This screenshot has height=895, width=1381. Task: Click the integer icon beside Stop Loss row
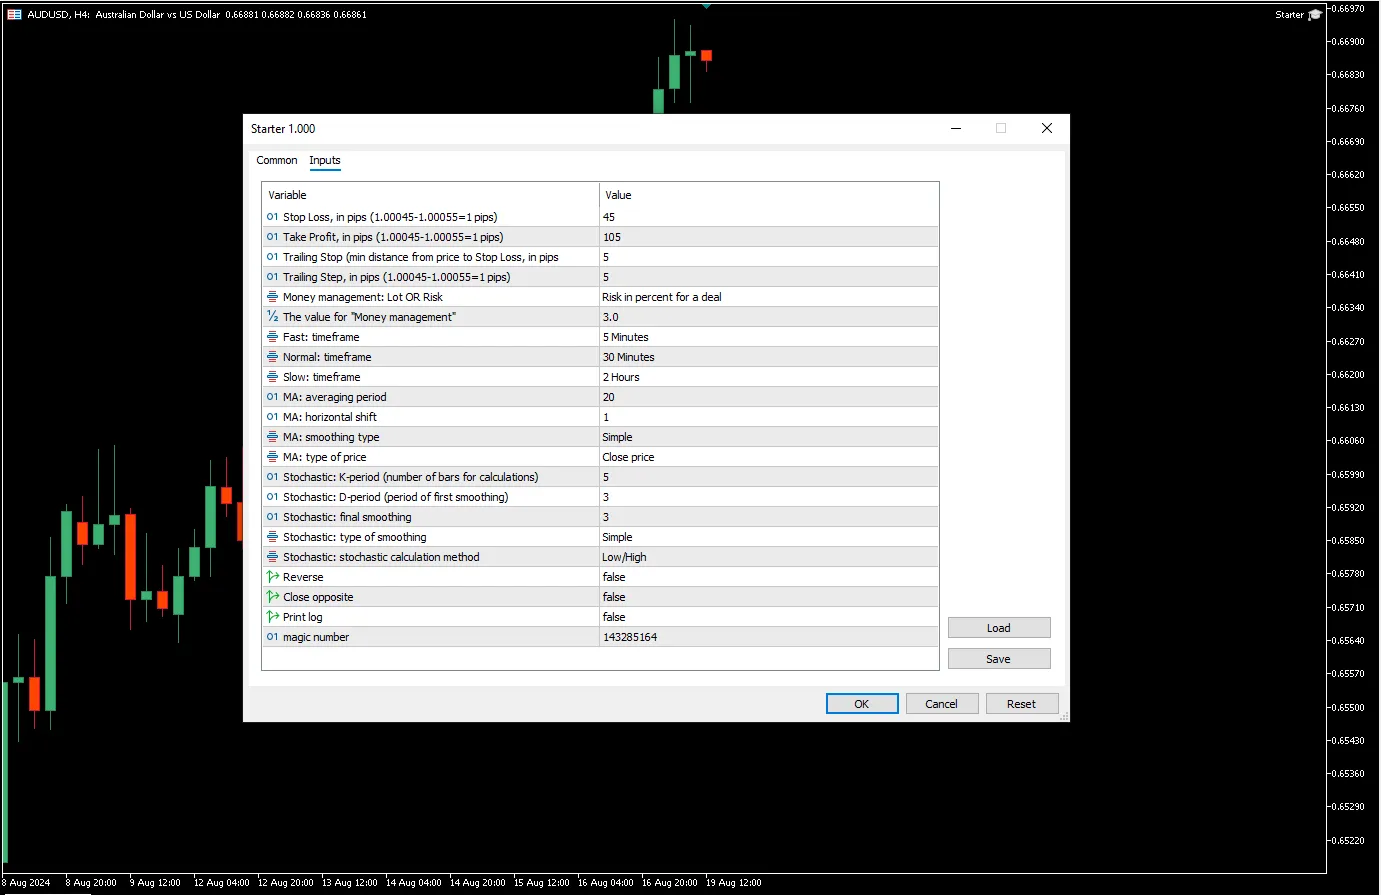272,217
